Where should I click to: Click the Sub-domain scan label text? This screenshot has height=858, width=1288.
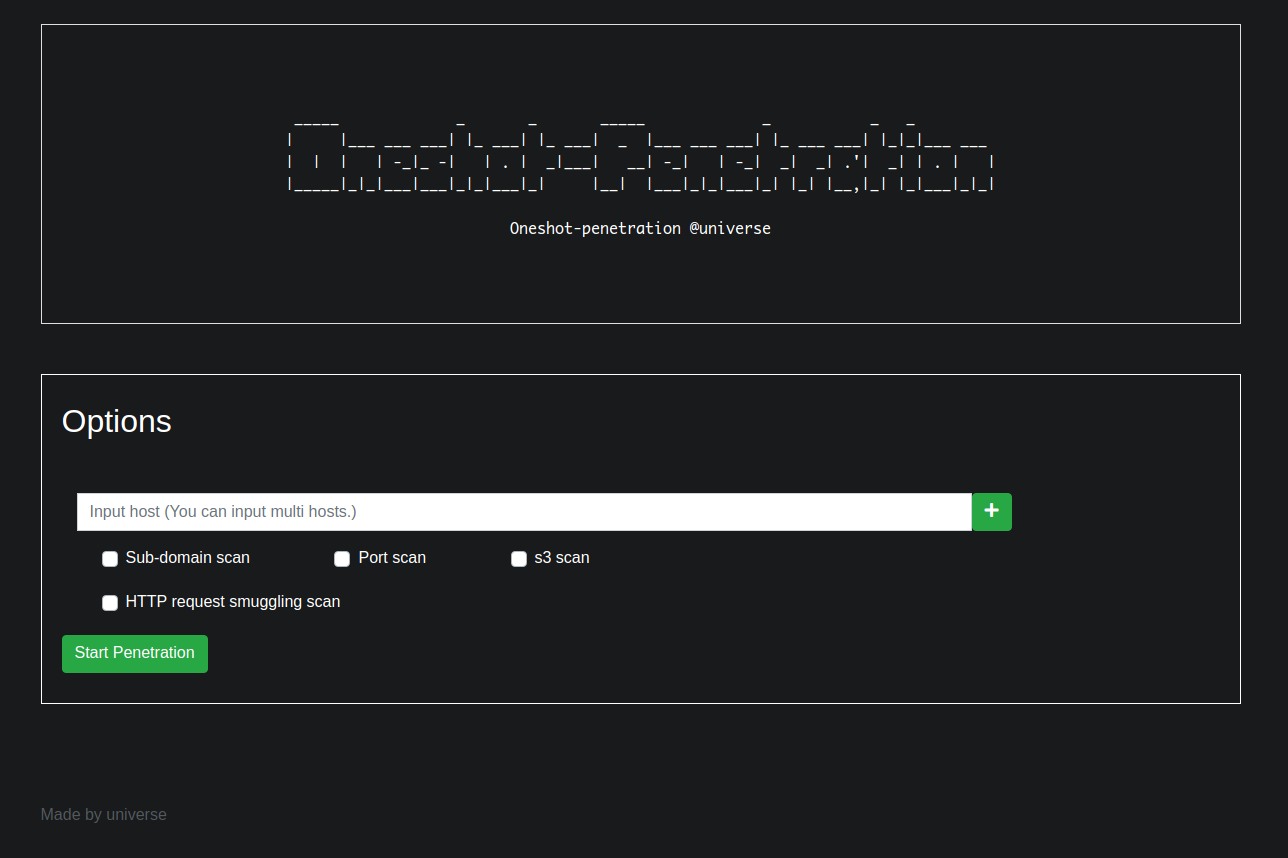click(x=187, y=557)
